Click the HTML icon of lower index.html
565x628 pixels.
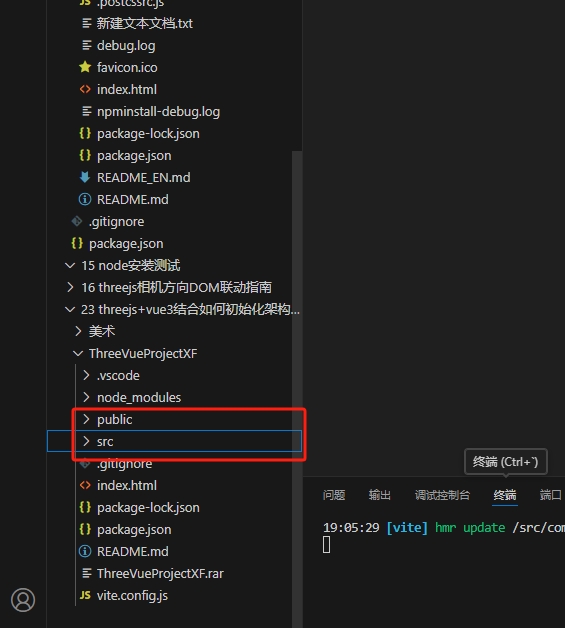(85, 485)
